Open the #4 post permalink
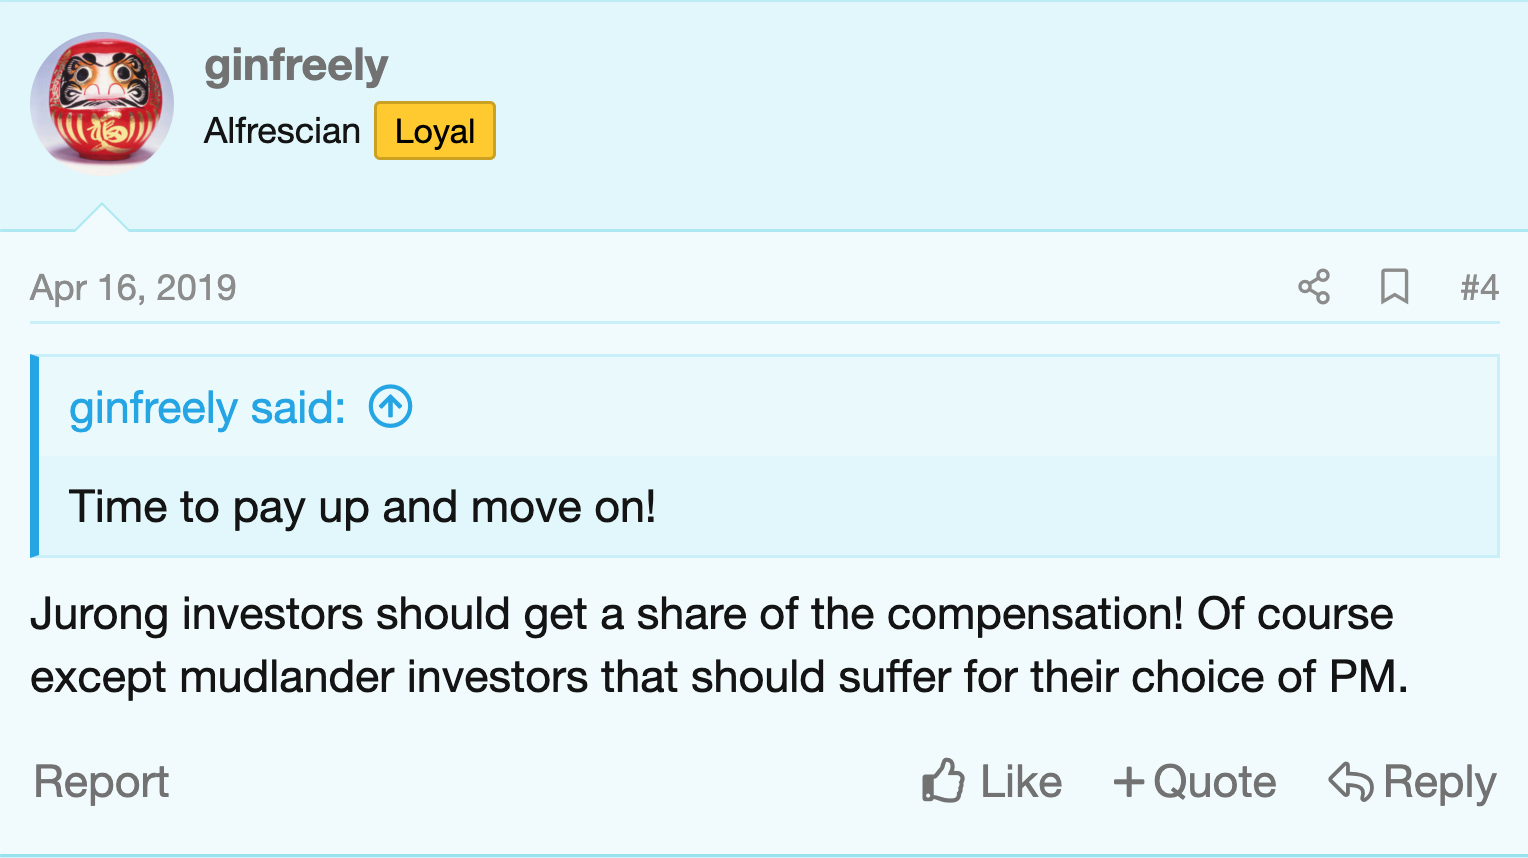This screenshot has height=858, width=1528. (1479, 288)
